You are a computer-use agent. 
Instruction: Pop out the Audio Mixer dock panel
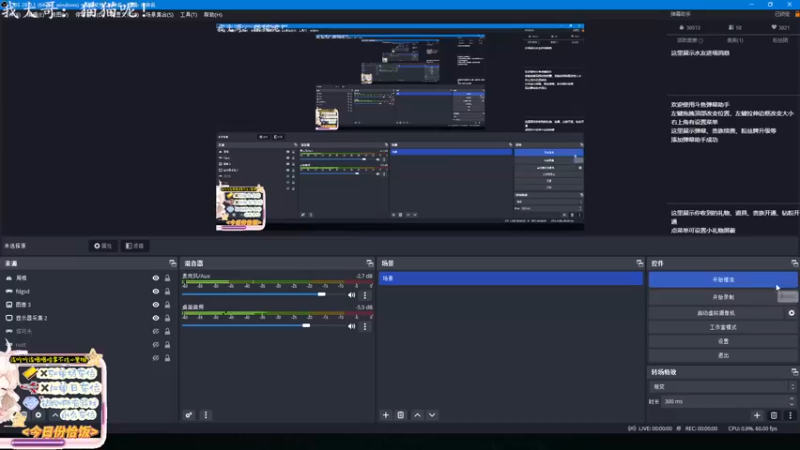370,263
